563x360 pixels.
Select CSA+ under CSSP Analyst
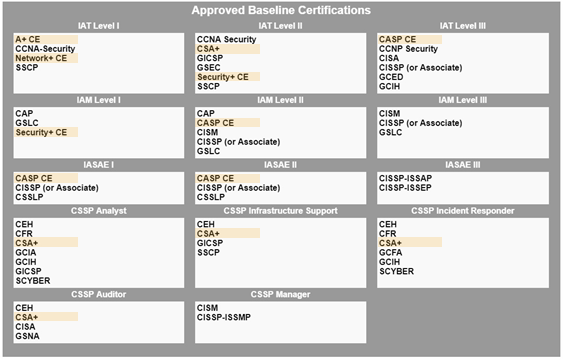click(x=27, y=243)
